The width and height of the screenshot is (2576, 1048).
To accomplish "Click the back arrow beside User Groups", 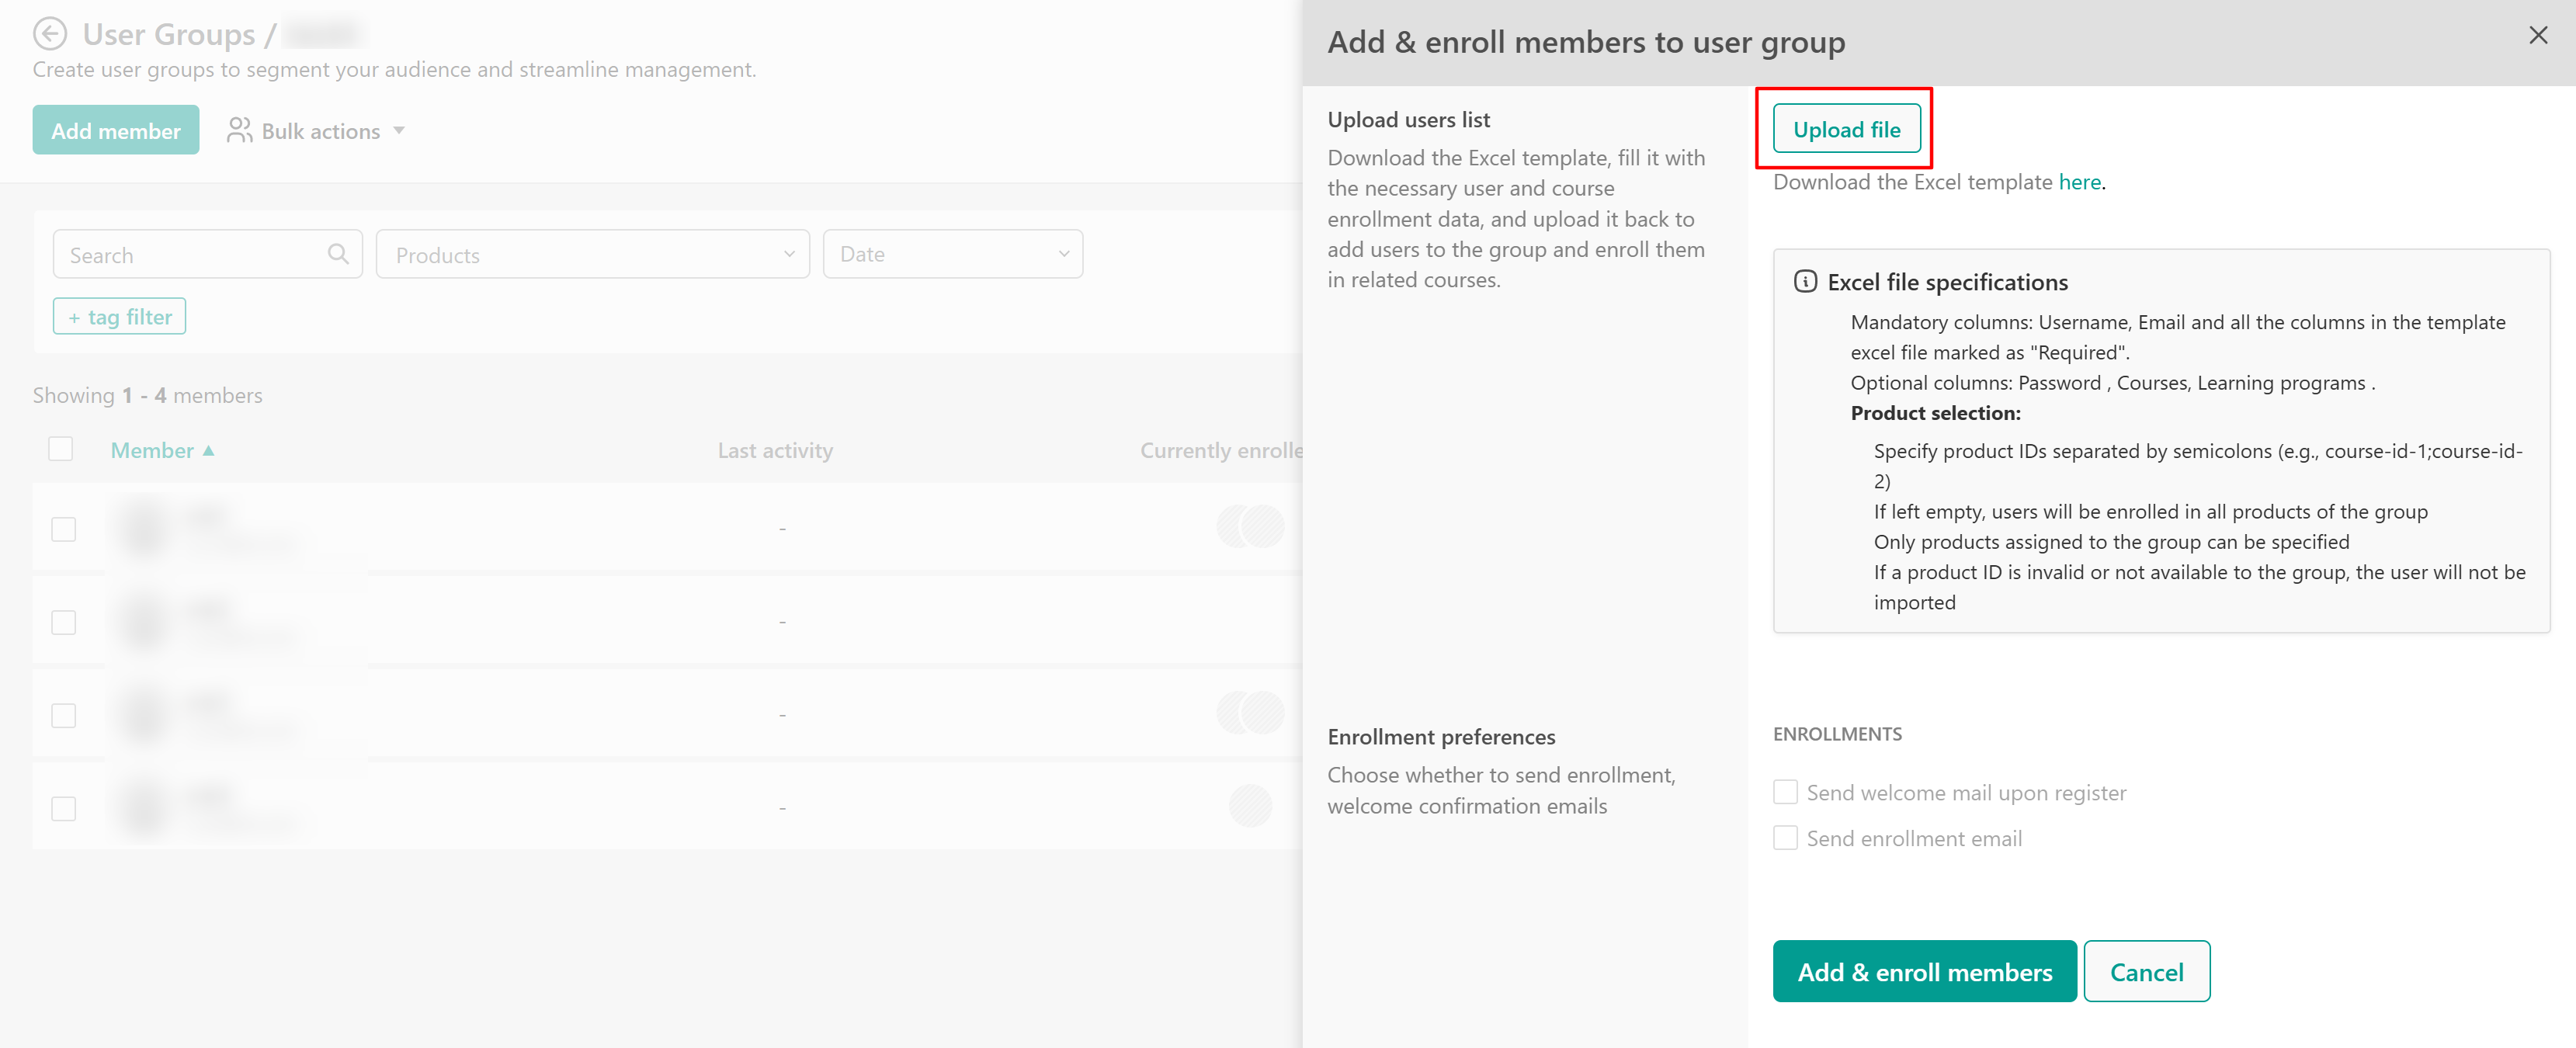I will coord(50,34).
